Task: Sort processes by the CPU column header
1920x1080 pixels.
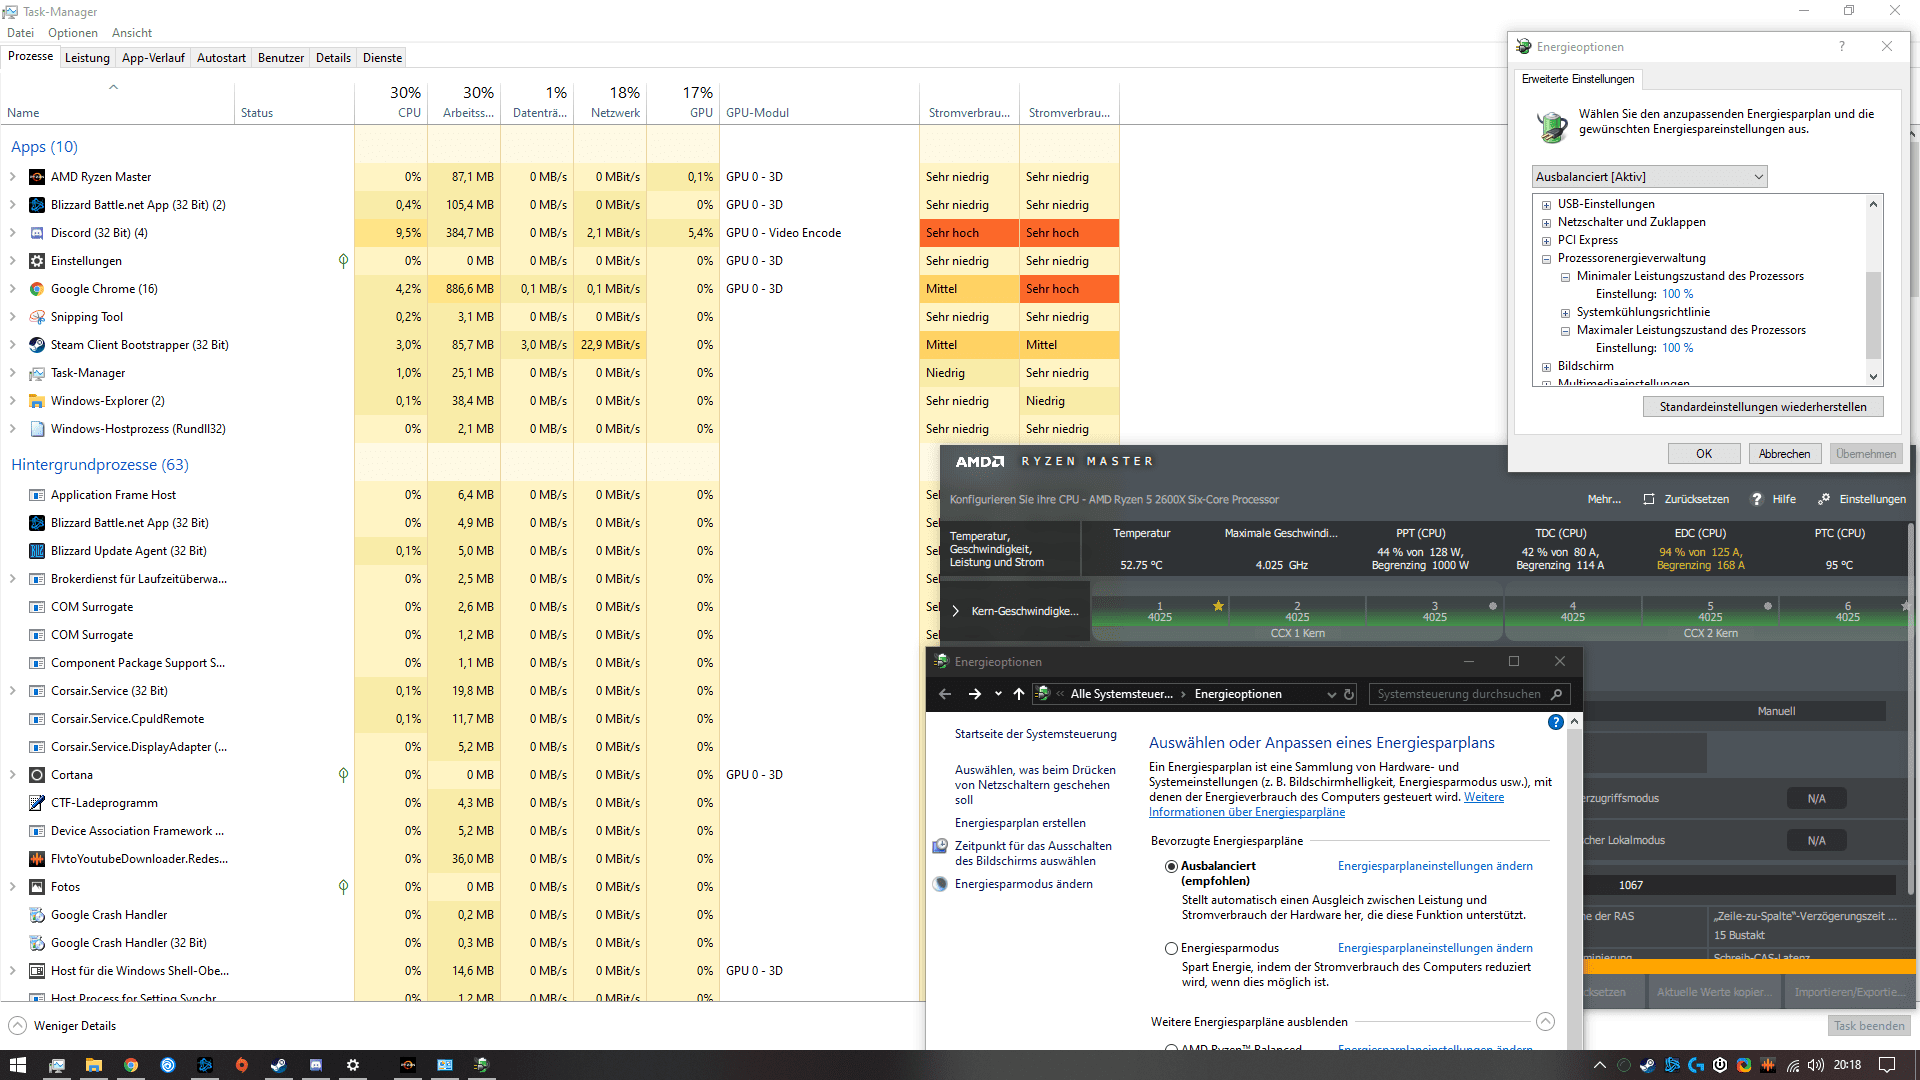Action: point(391,102)
